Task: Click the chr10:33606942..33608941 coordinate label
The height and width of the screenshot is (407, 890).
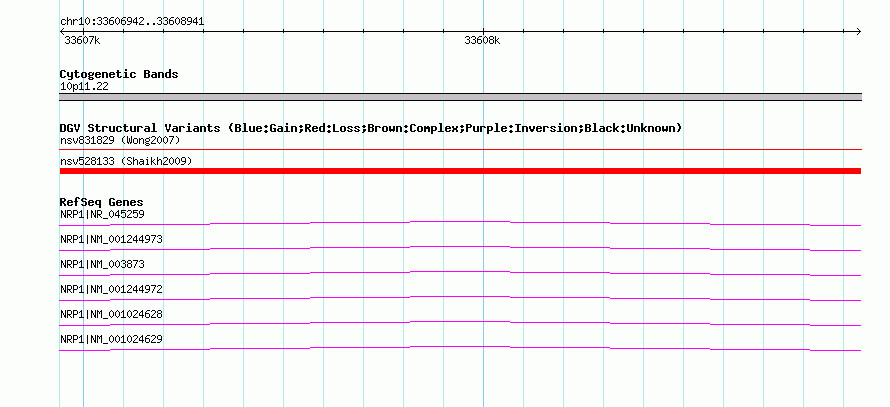Action: [x=132, y=22]
